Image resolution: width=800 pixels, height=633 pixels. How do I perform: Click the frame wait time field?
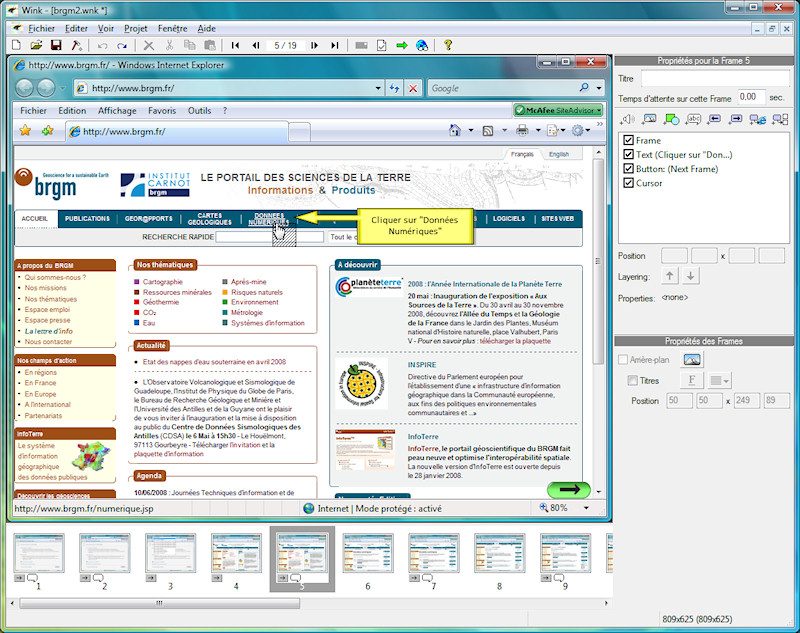pos(752,97)
